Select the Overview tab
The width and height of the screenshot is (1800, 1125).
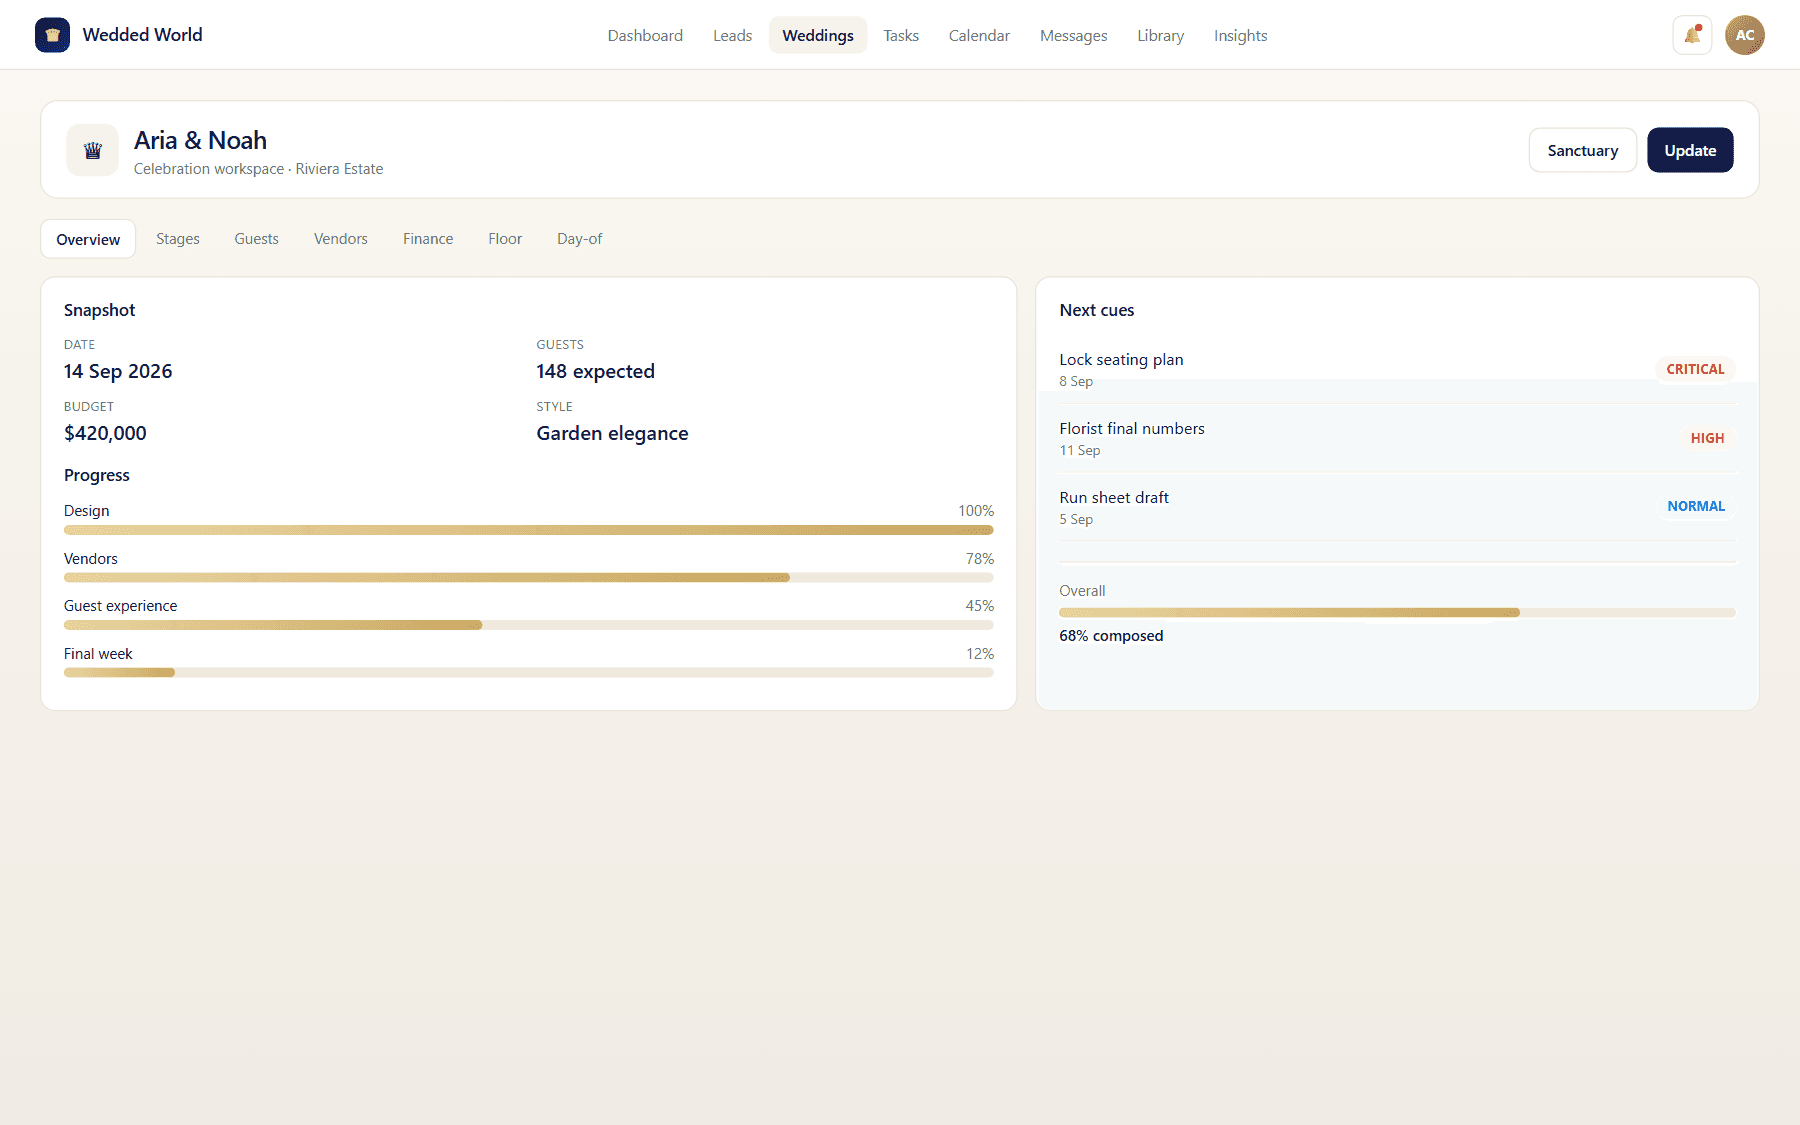tap(88, 239)
